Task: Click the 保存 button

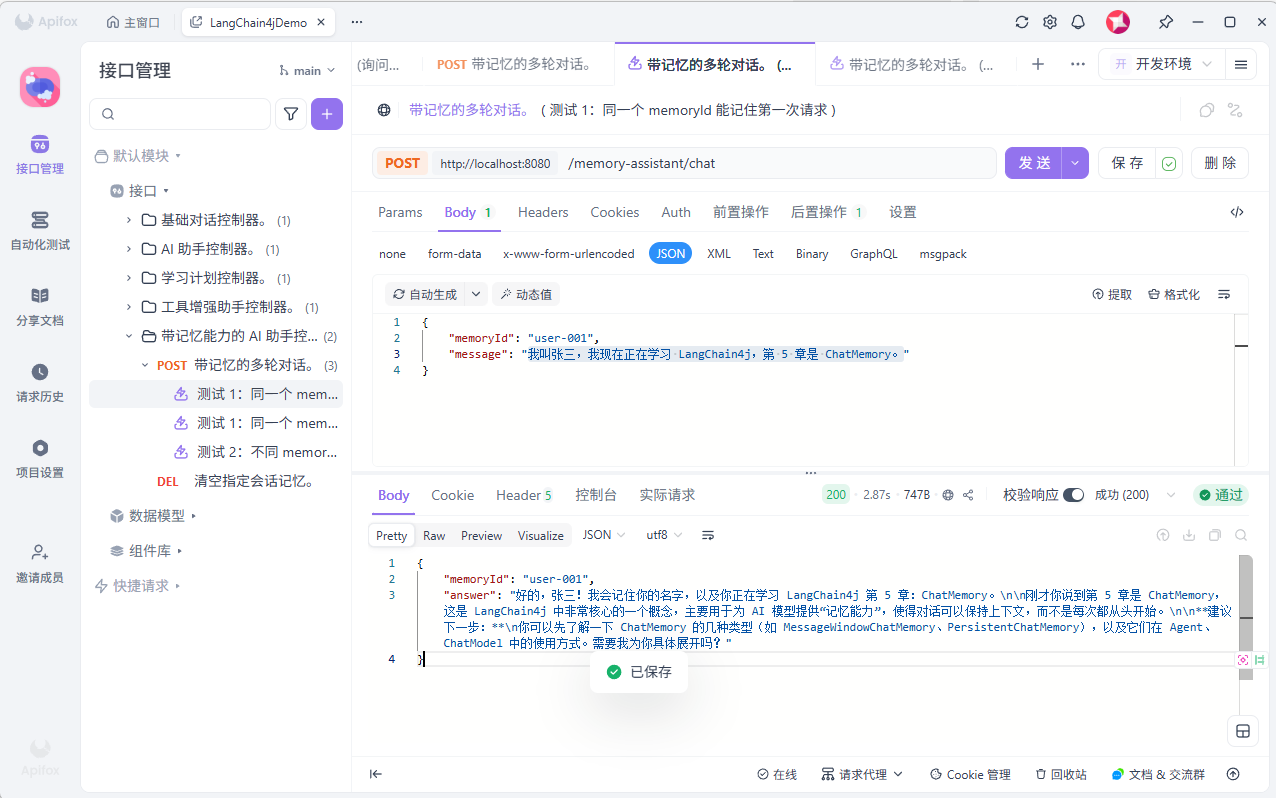Action: pos(1127,163)
